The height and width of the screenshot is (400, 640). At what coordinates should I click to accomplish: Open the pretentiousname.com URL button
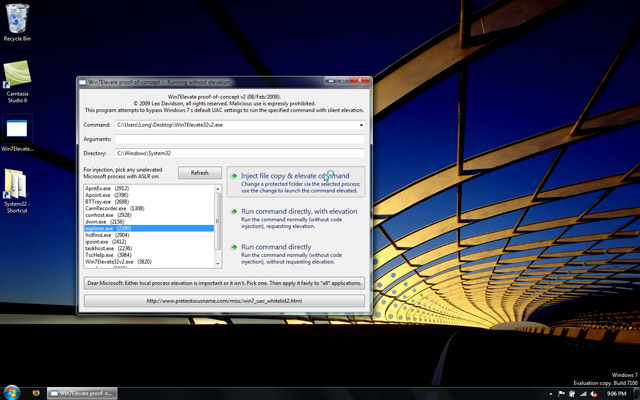(224, 301)
